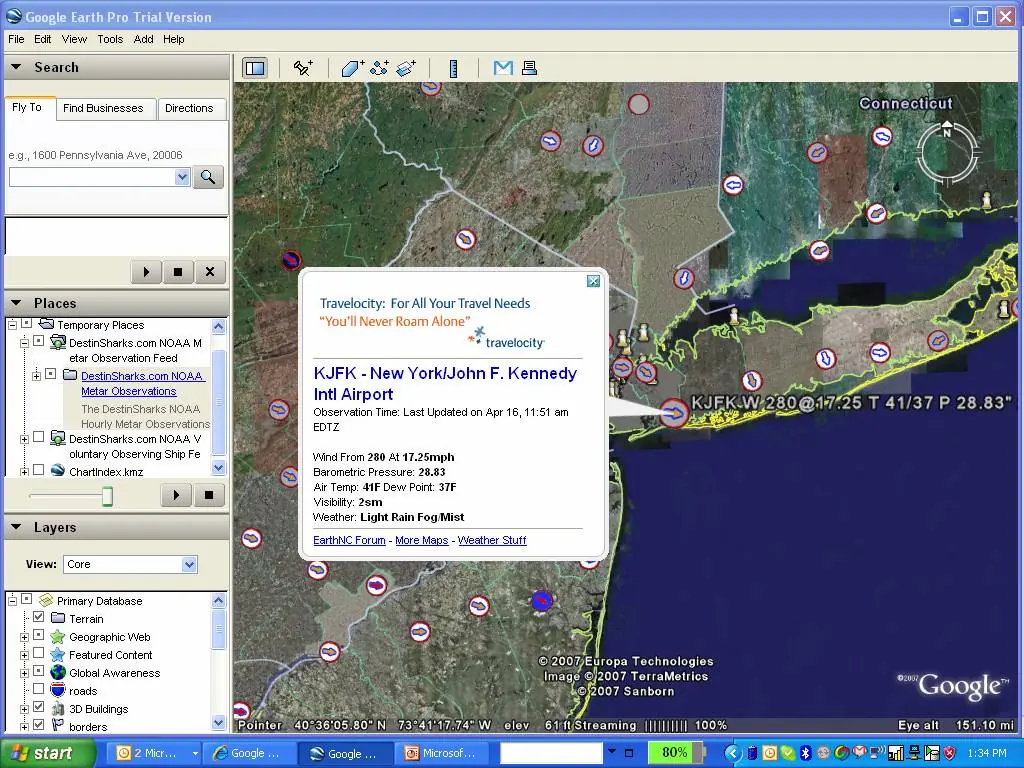Open the 2 Micr... taskbar group
Image resolution: width=1024 pixels, height=768 pixels.
click(154, 753)
